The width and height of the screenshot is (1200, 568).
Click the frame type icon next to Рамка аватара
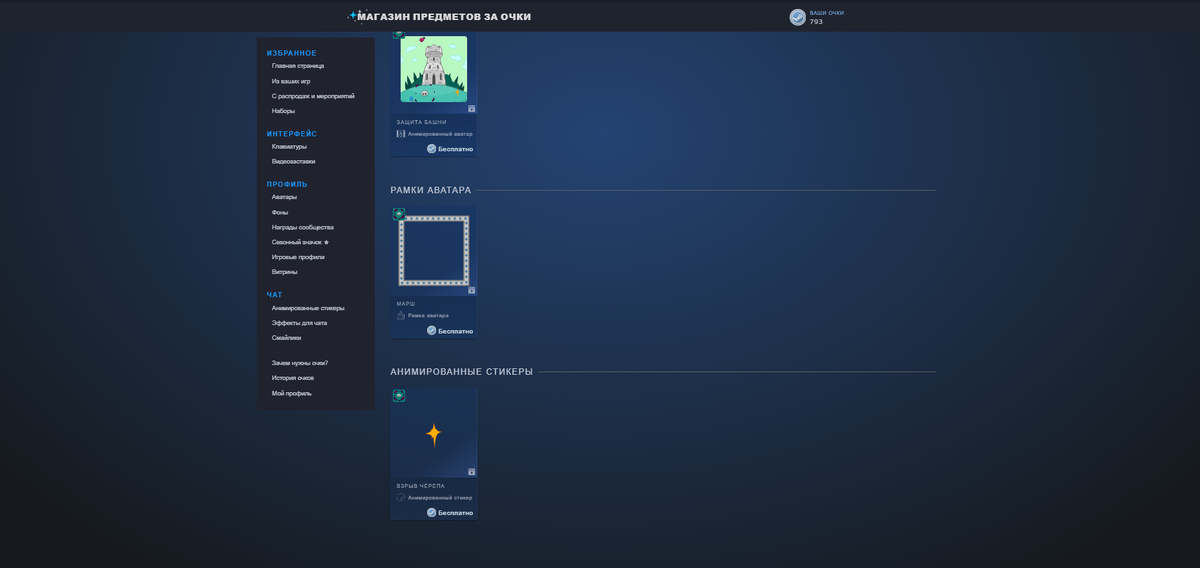[401, 315]
